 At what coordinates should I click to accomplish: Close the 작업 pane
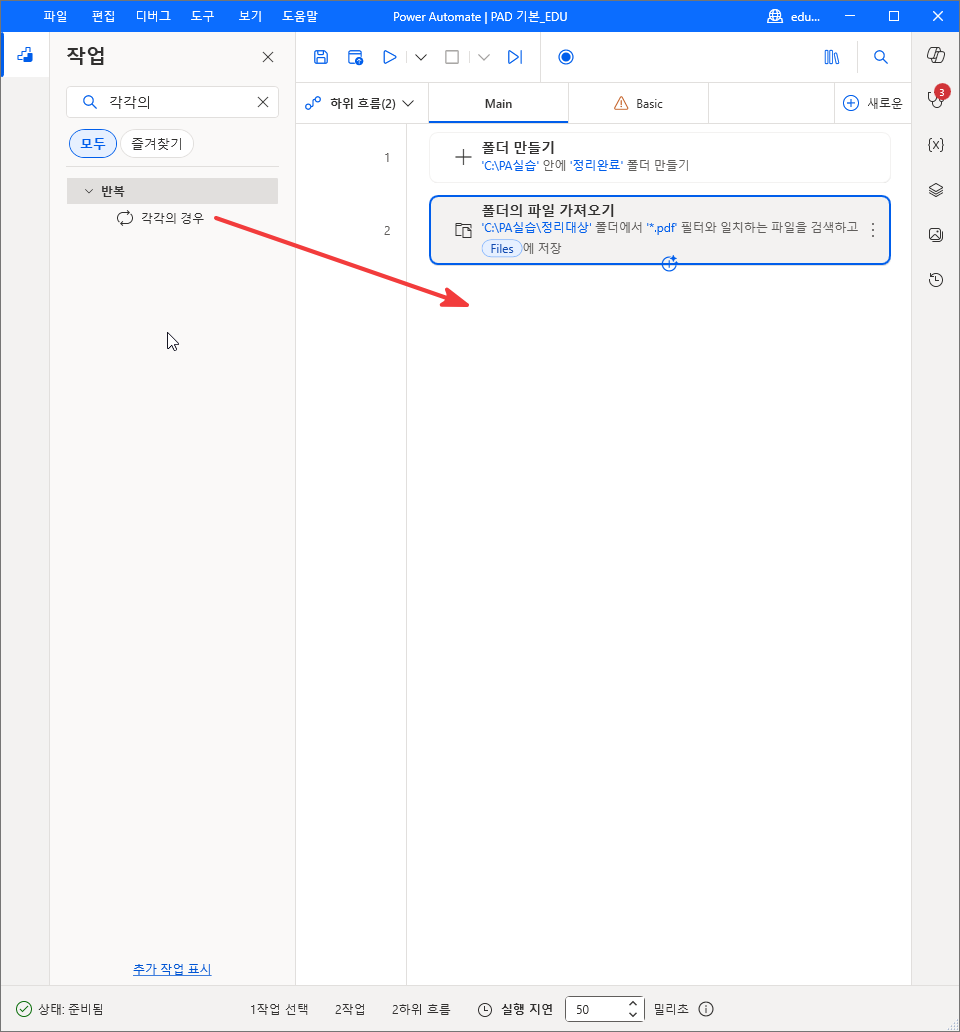coord(268,57)
